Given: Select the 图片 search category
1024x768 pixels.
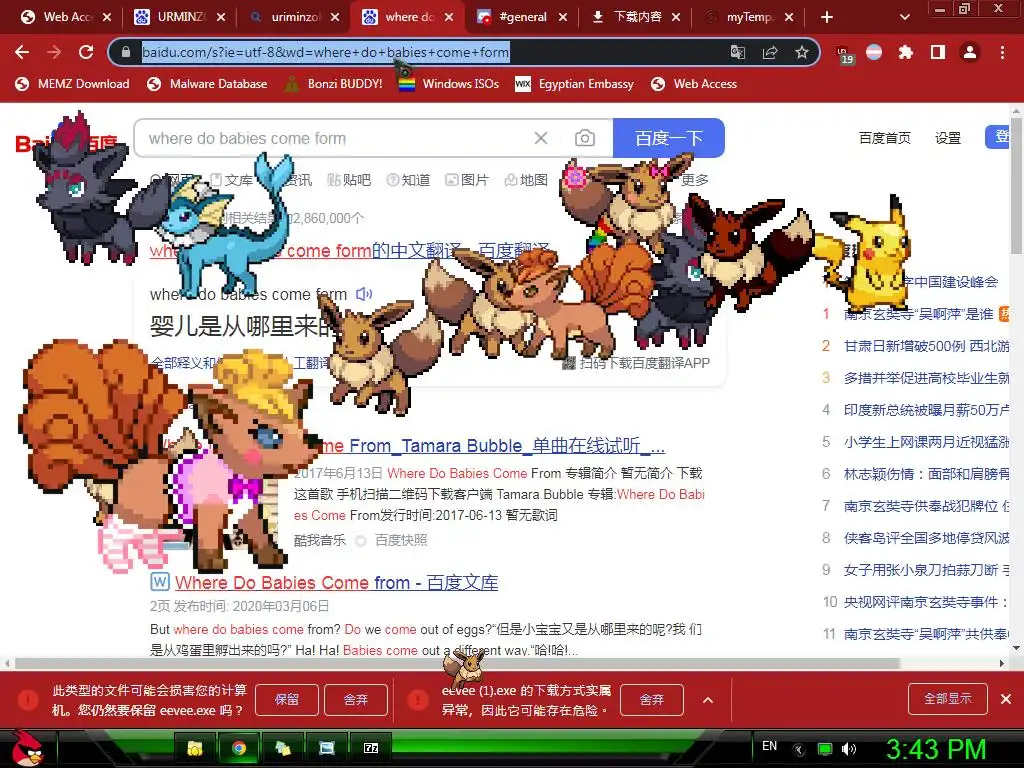Looking at the screenshot, I should point(467,180).
